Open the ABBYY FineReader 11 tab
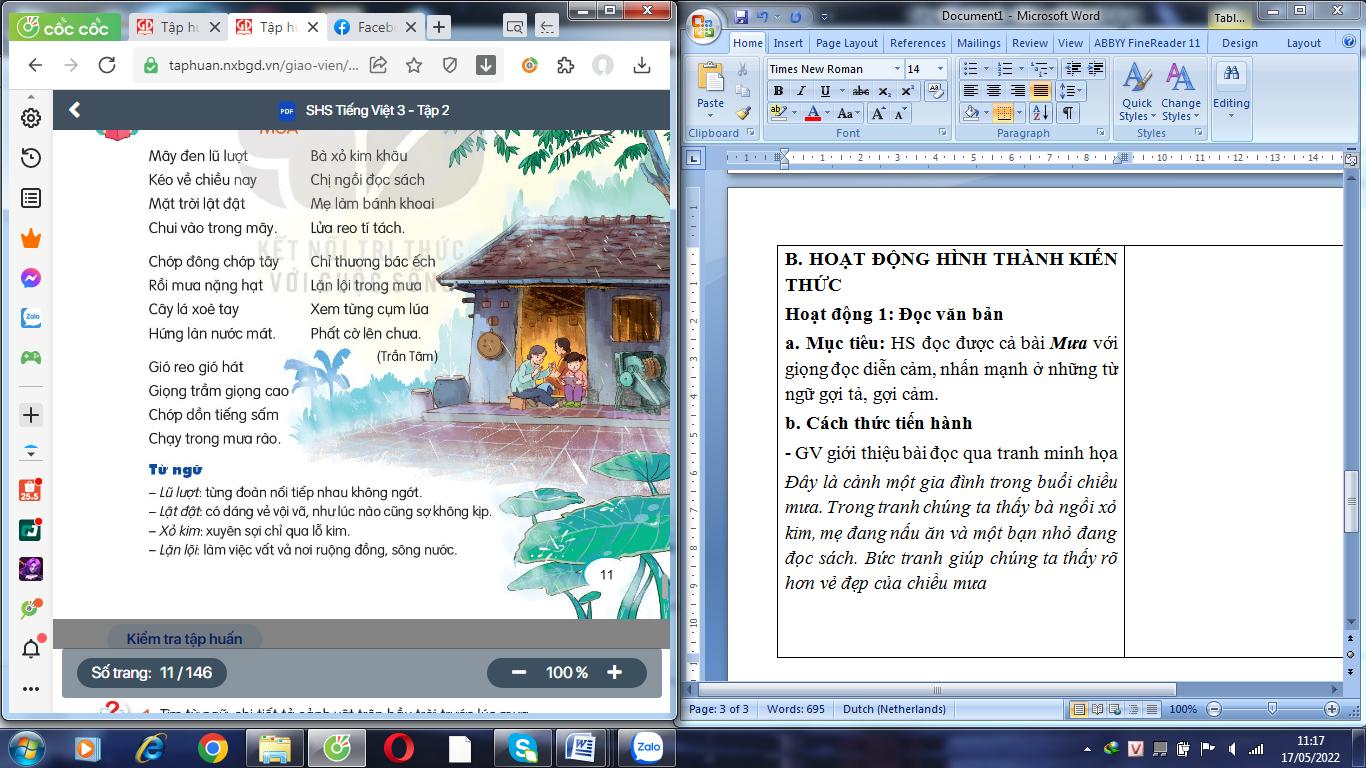Viewport: 1366px width, 768px height. [1147, 43]
